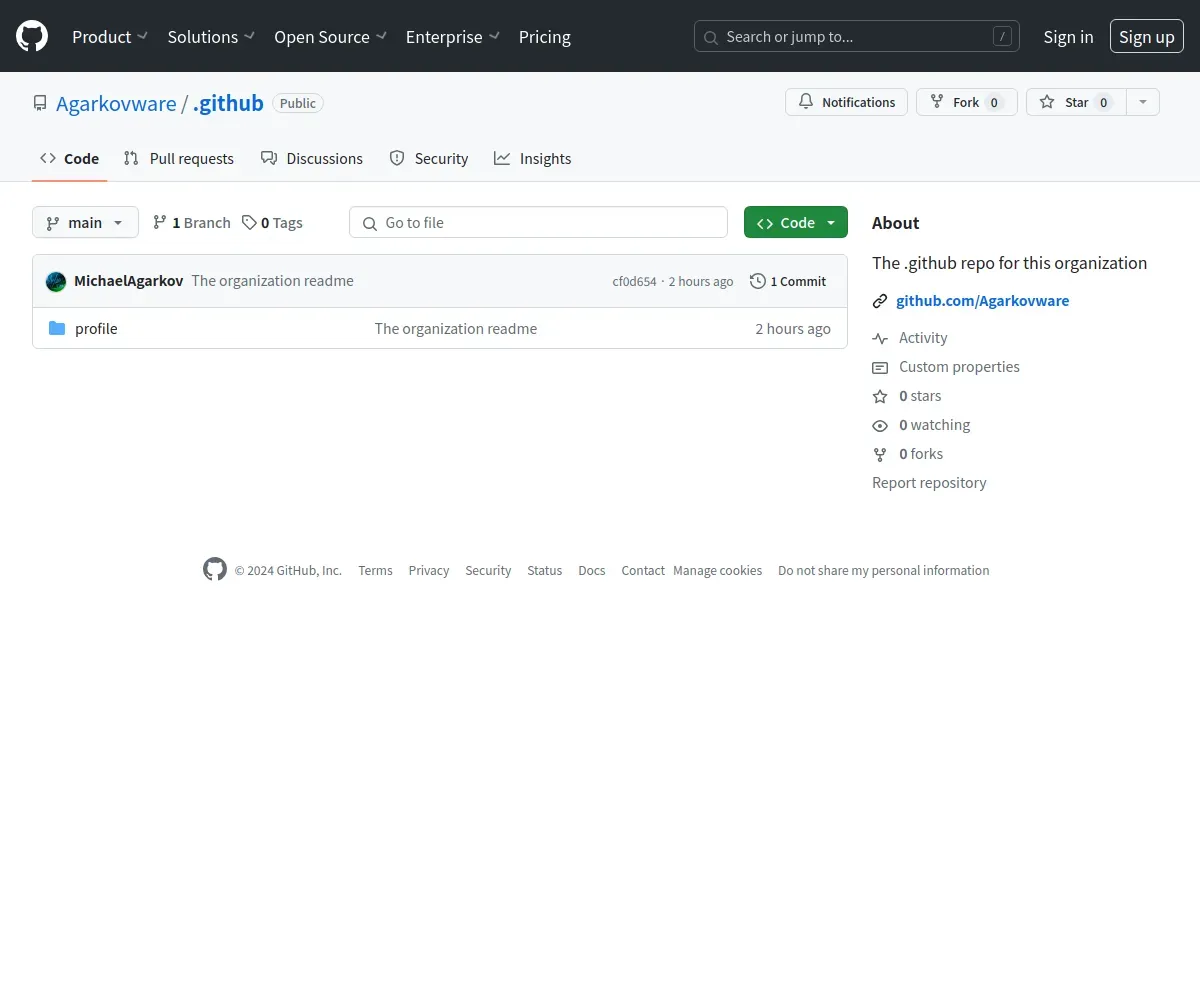Click Do not share my personal information
The image size is (1200, 1000).
pyautogui.click(x=884, y=570)
